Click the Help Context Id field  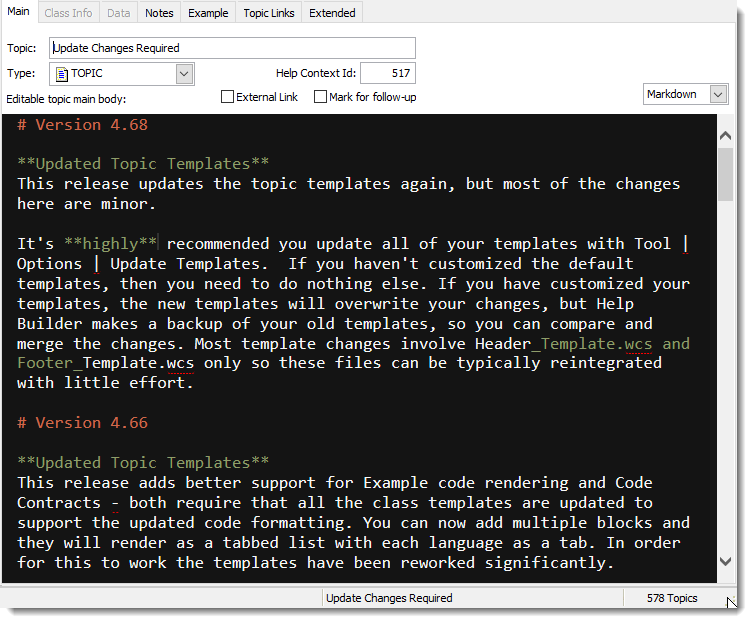[x=388, y=73]
